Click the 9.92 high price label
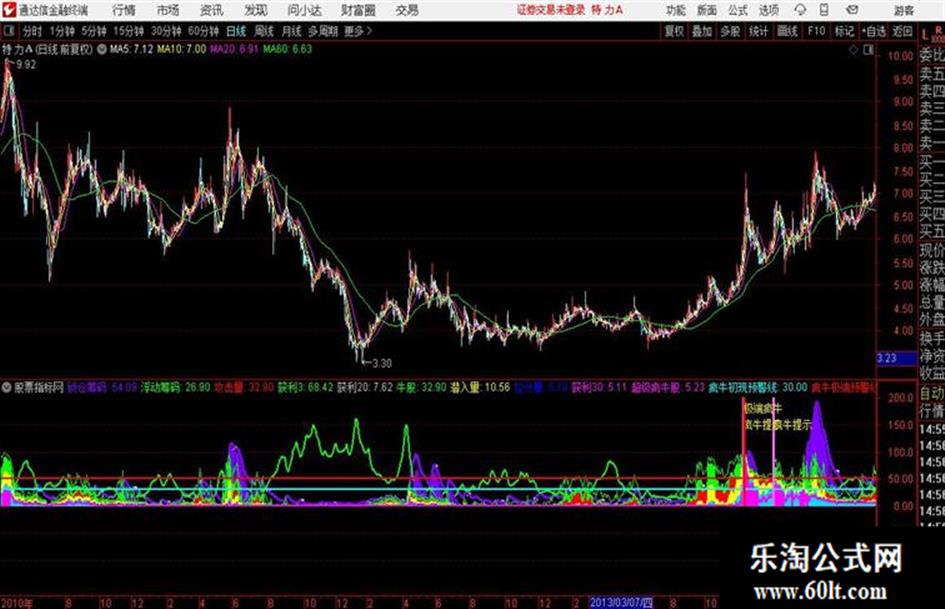945x609 pixels. pos(26,65)
